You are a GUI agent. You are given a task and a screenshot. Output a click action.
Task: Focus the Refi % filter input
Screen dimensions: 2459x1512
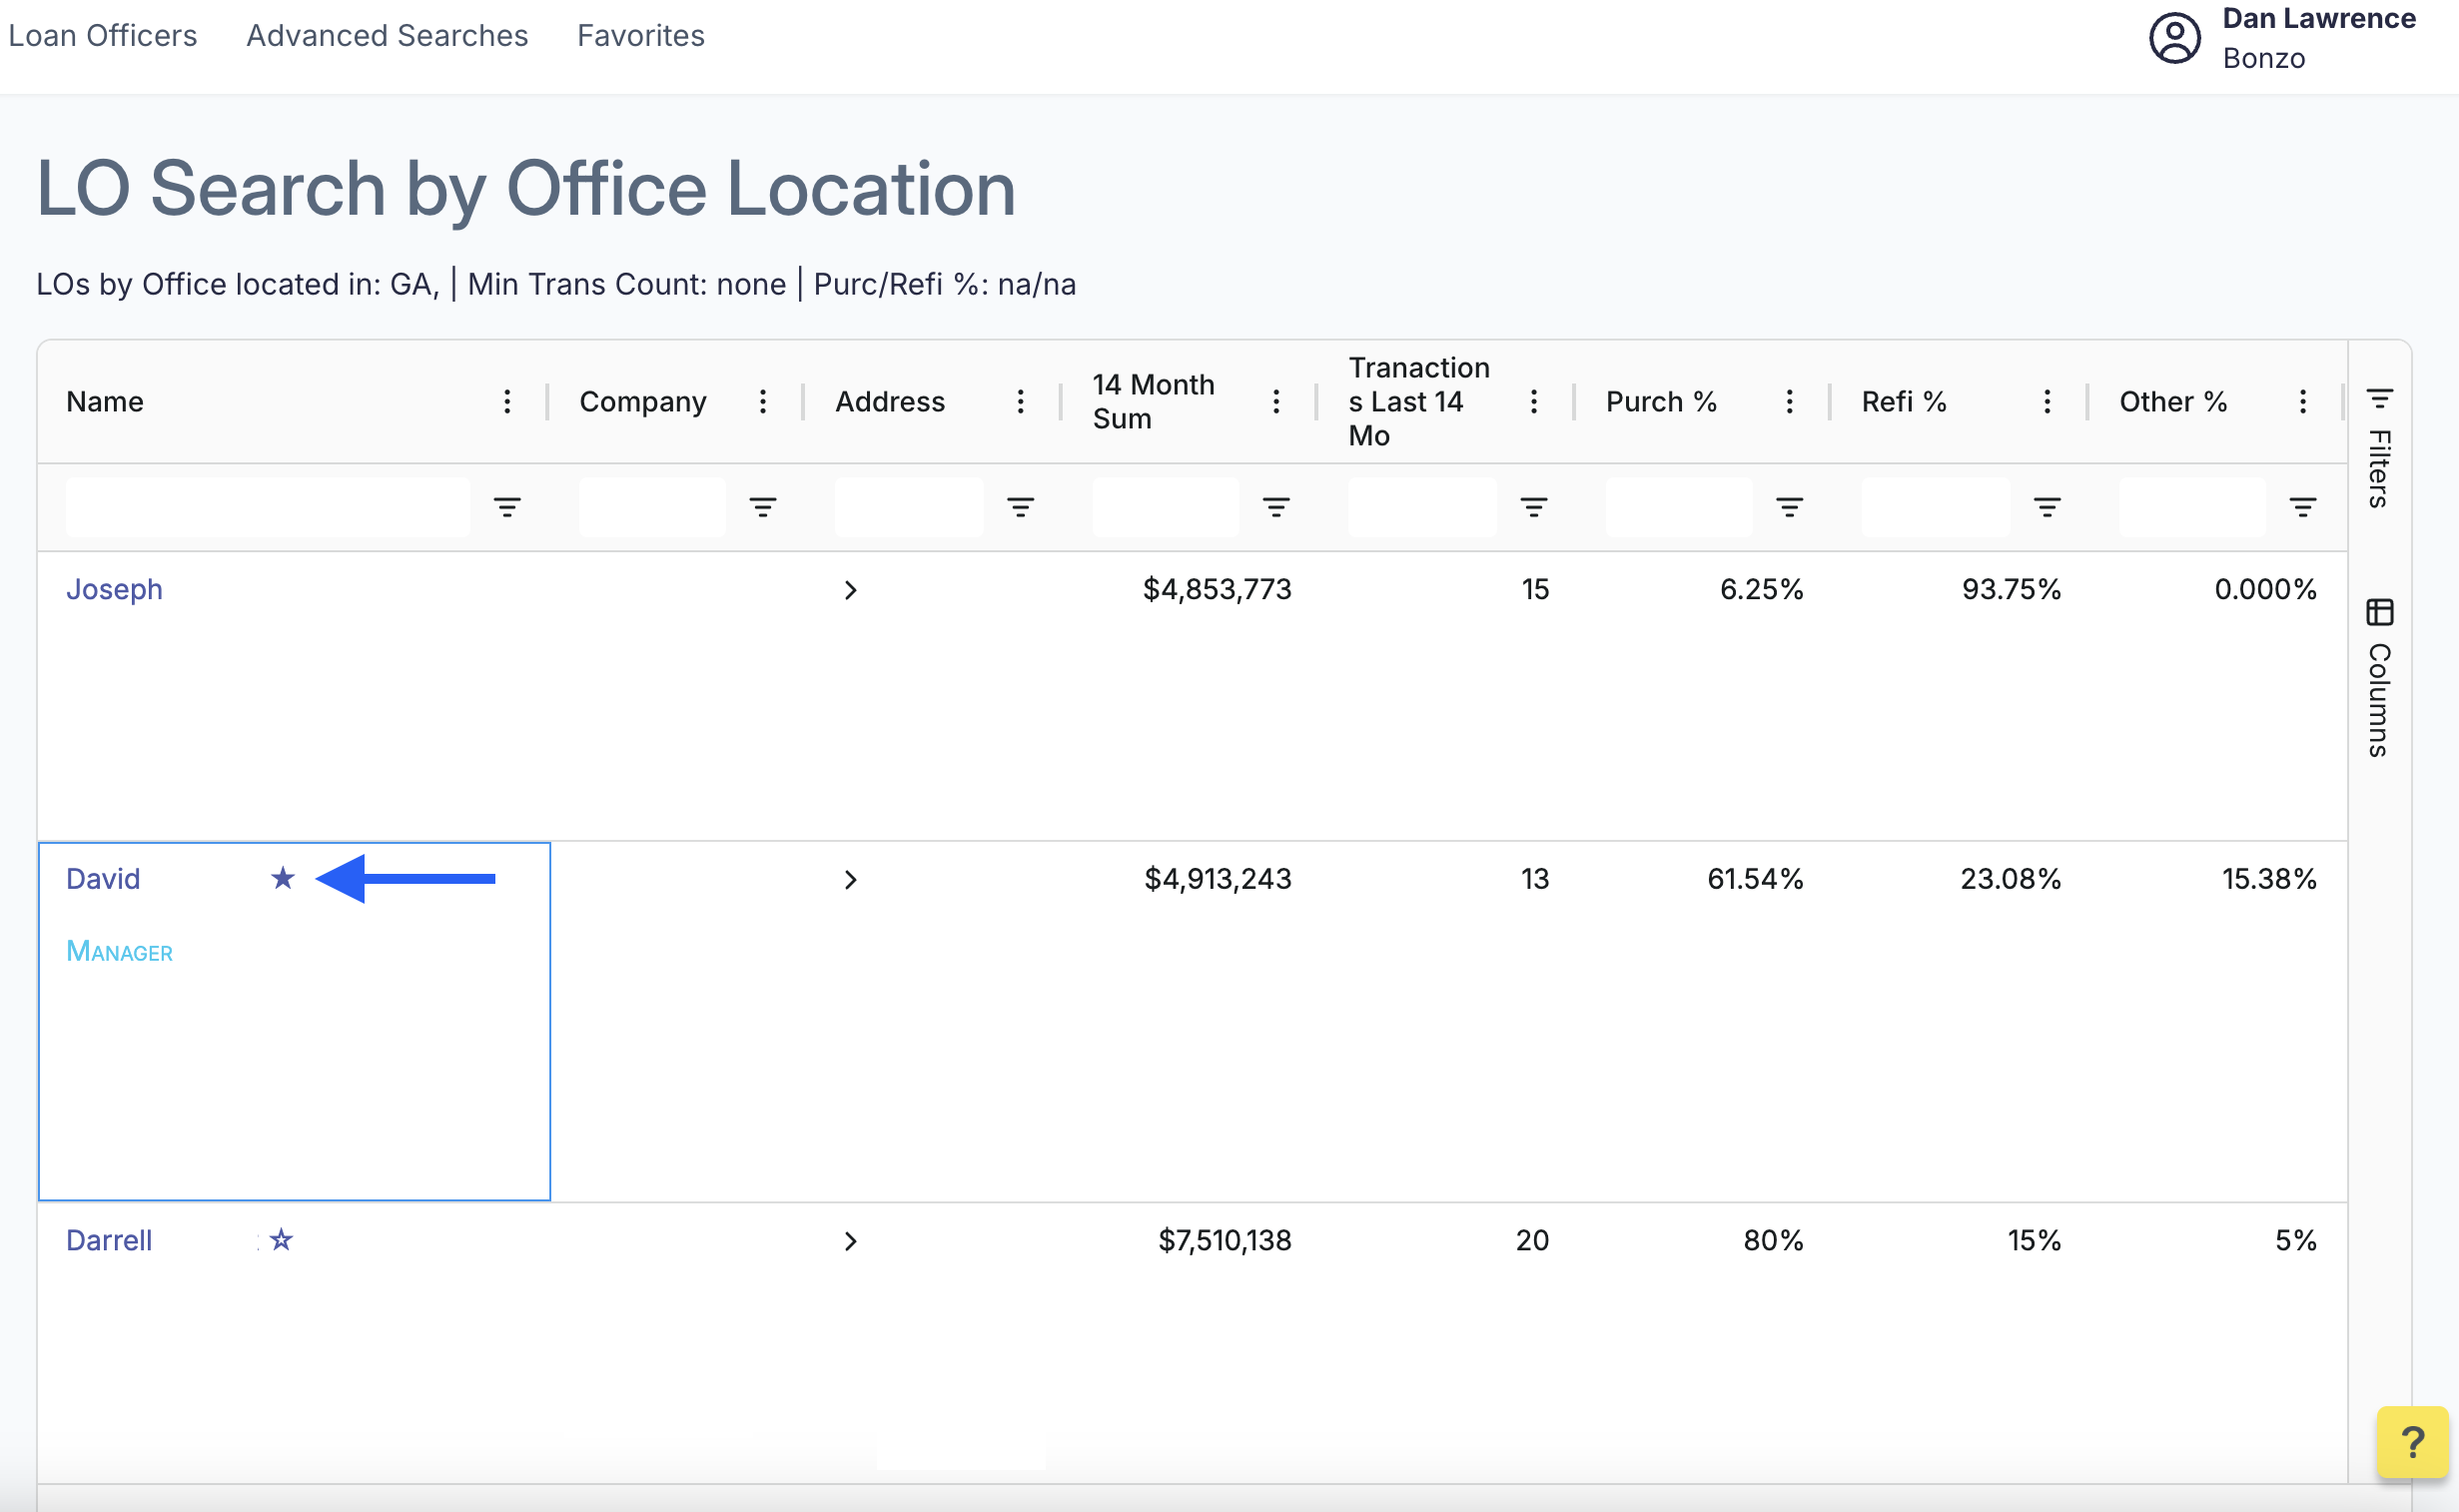click(1935, 508)
